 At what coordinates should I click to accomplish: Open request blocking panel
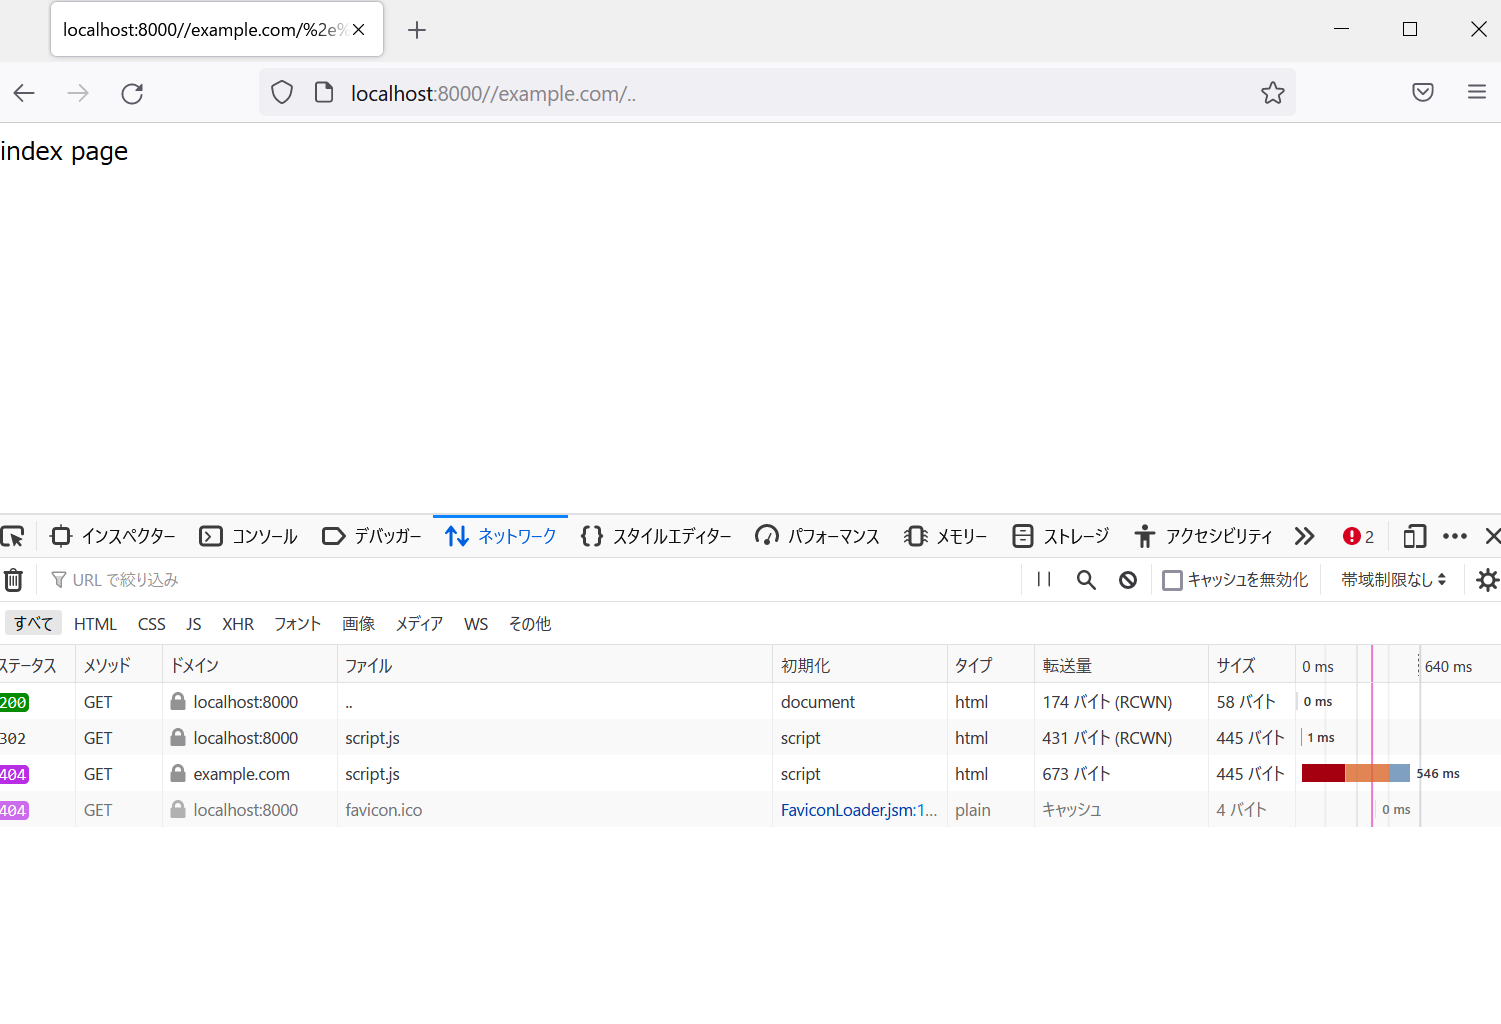[x=1128, y=580]
